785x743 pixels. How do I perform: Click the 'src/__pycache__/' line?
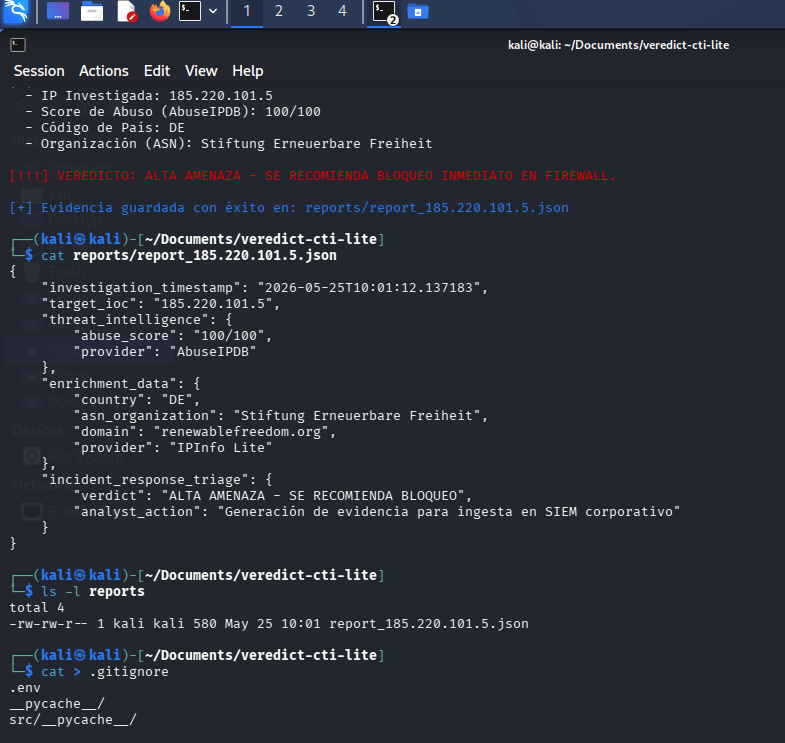tap(73, 719)
